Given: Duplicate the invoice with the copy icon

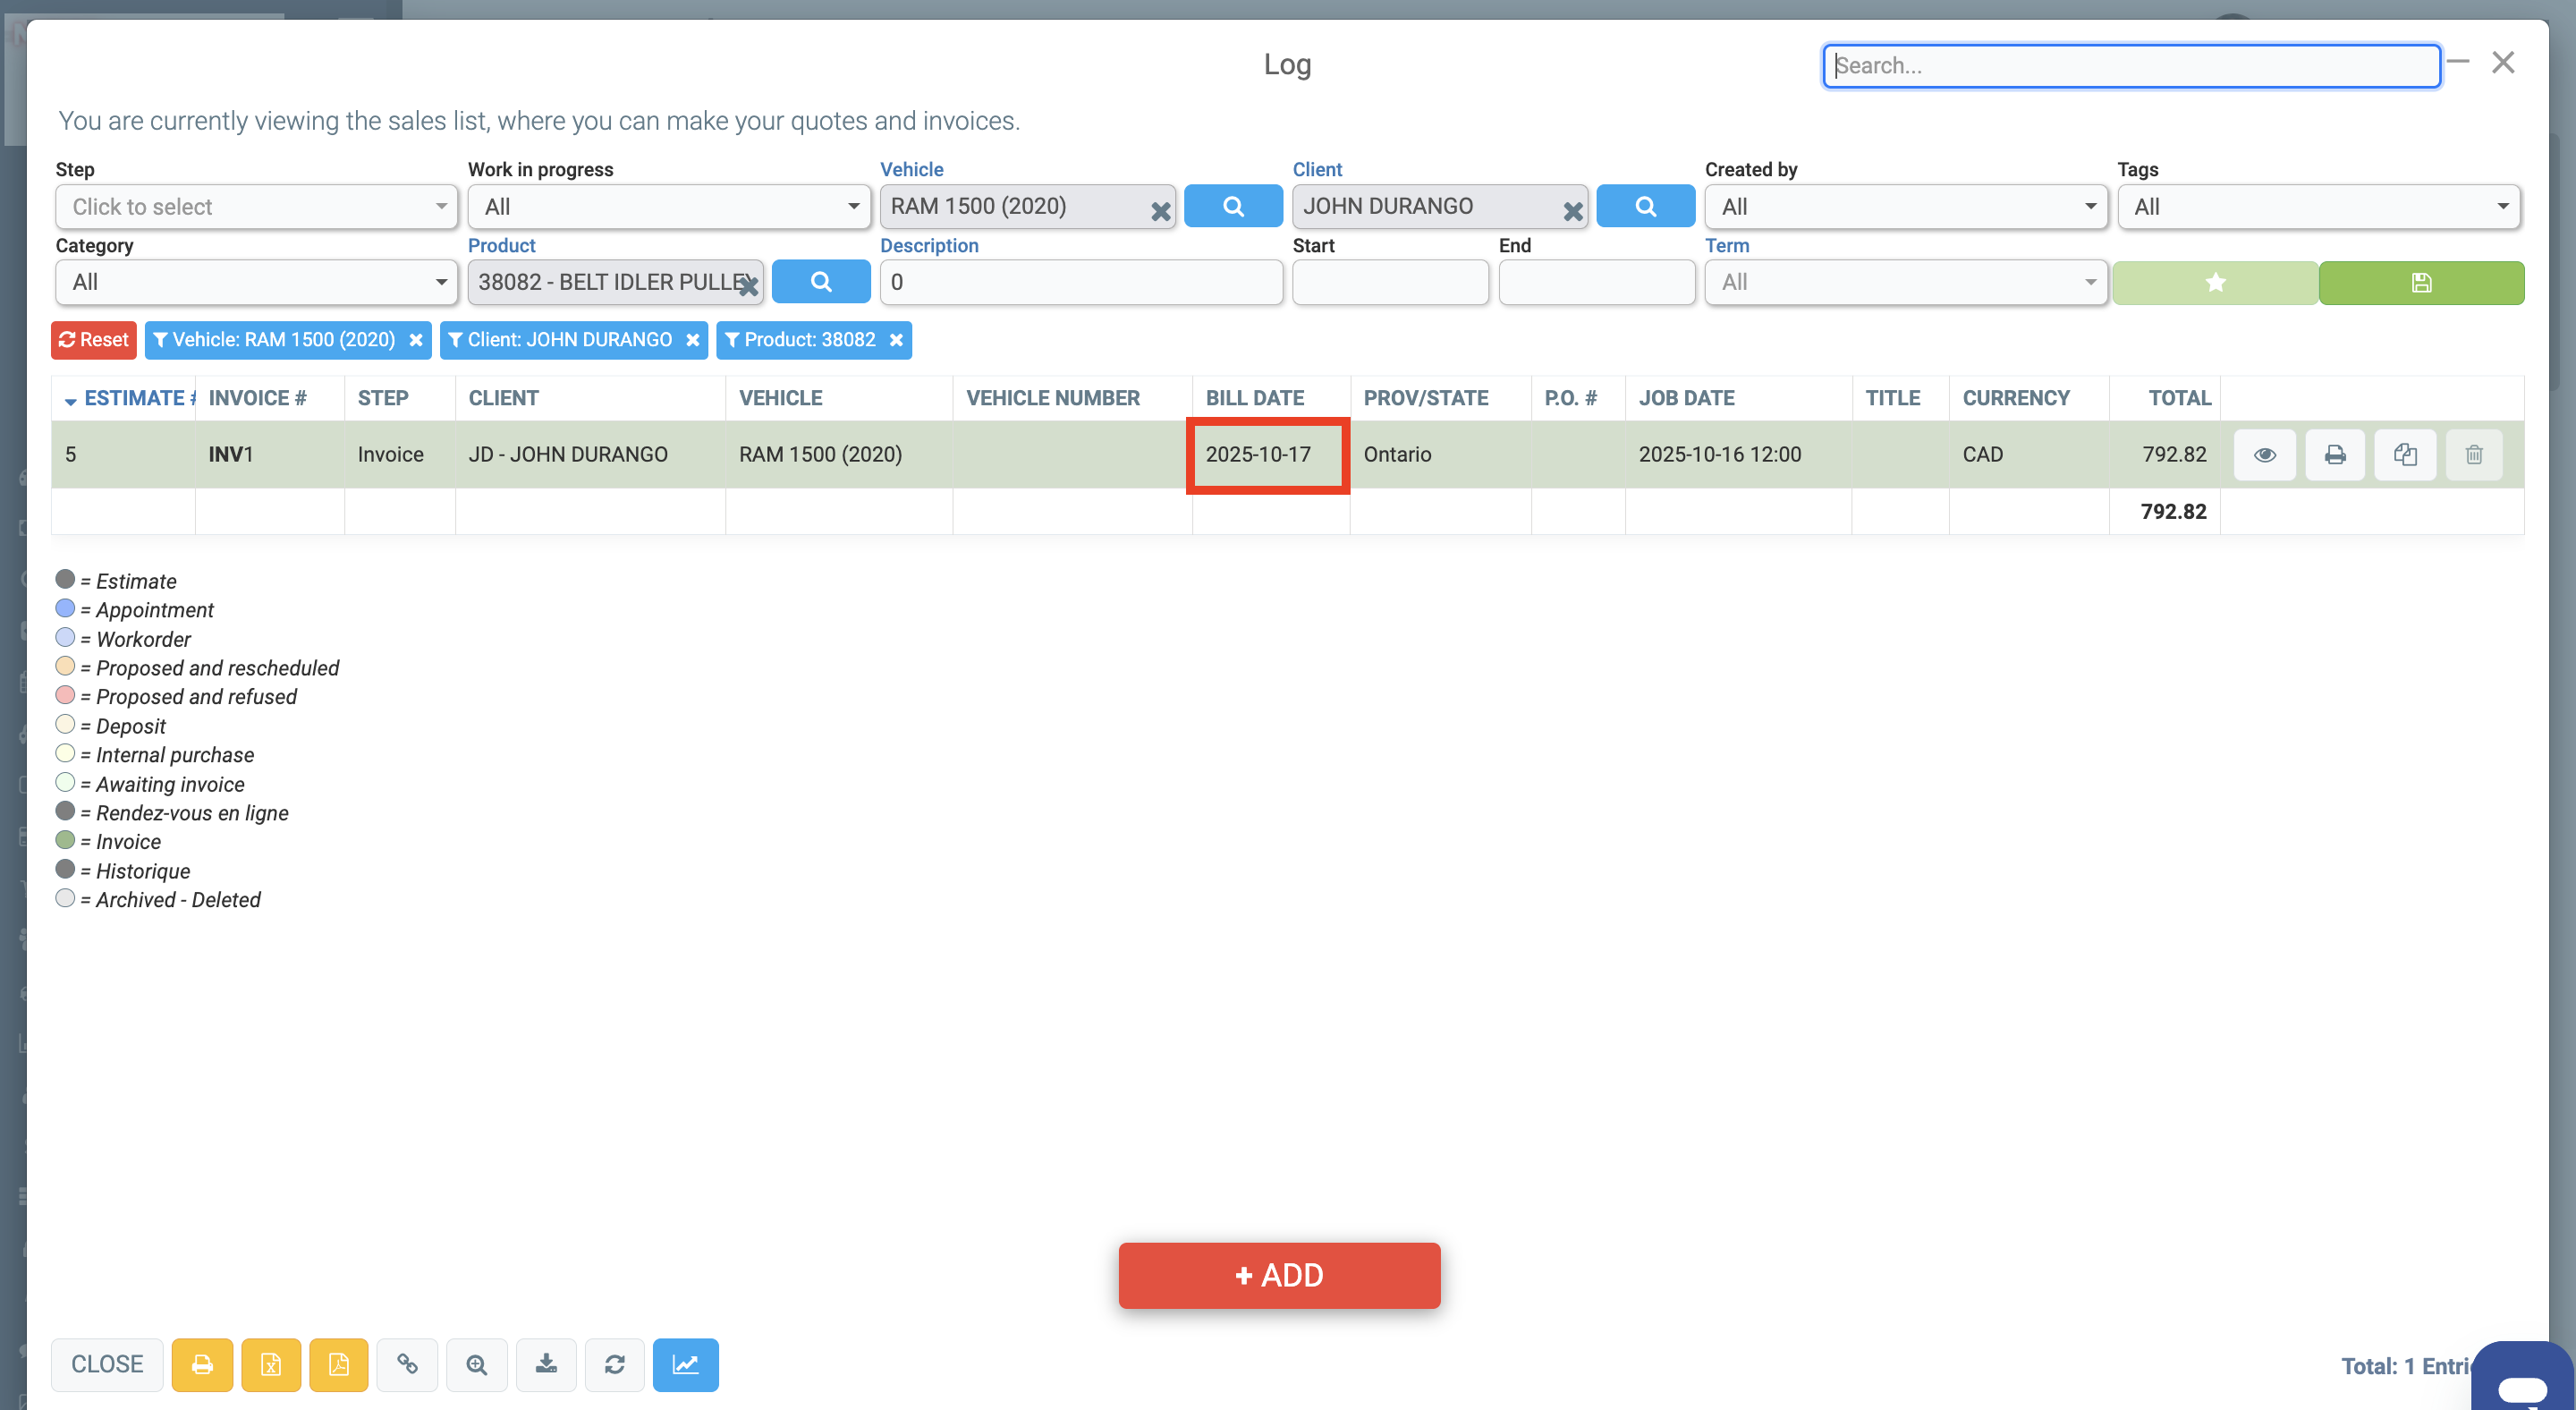Looking at the screenshot, I should (2404, 455).
